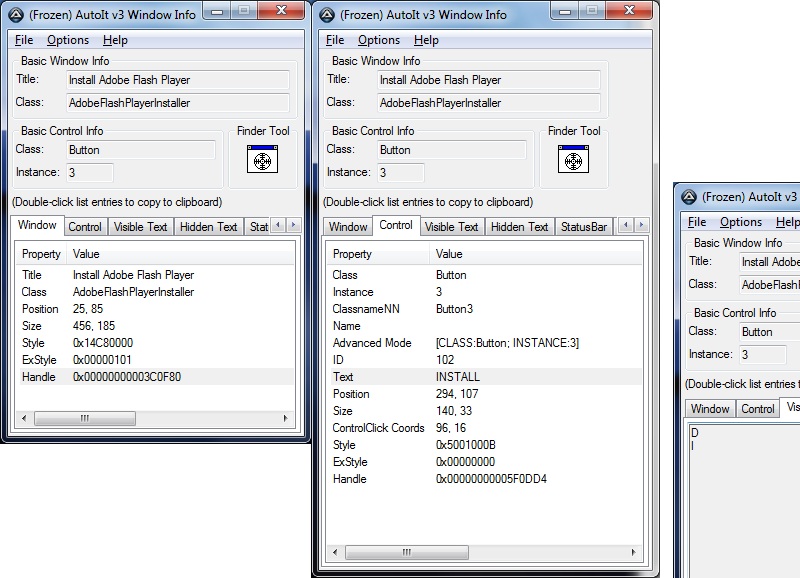Select the Text value INSTALL

pos(458,377)
